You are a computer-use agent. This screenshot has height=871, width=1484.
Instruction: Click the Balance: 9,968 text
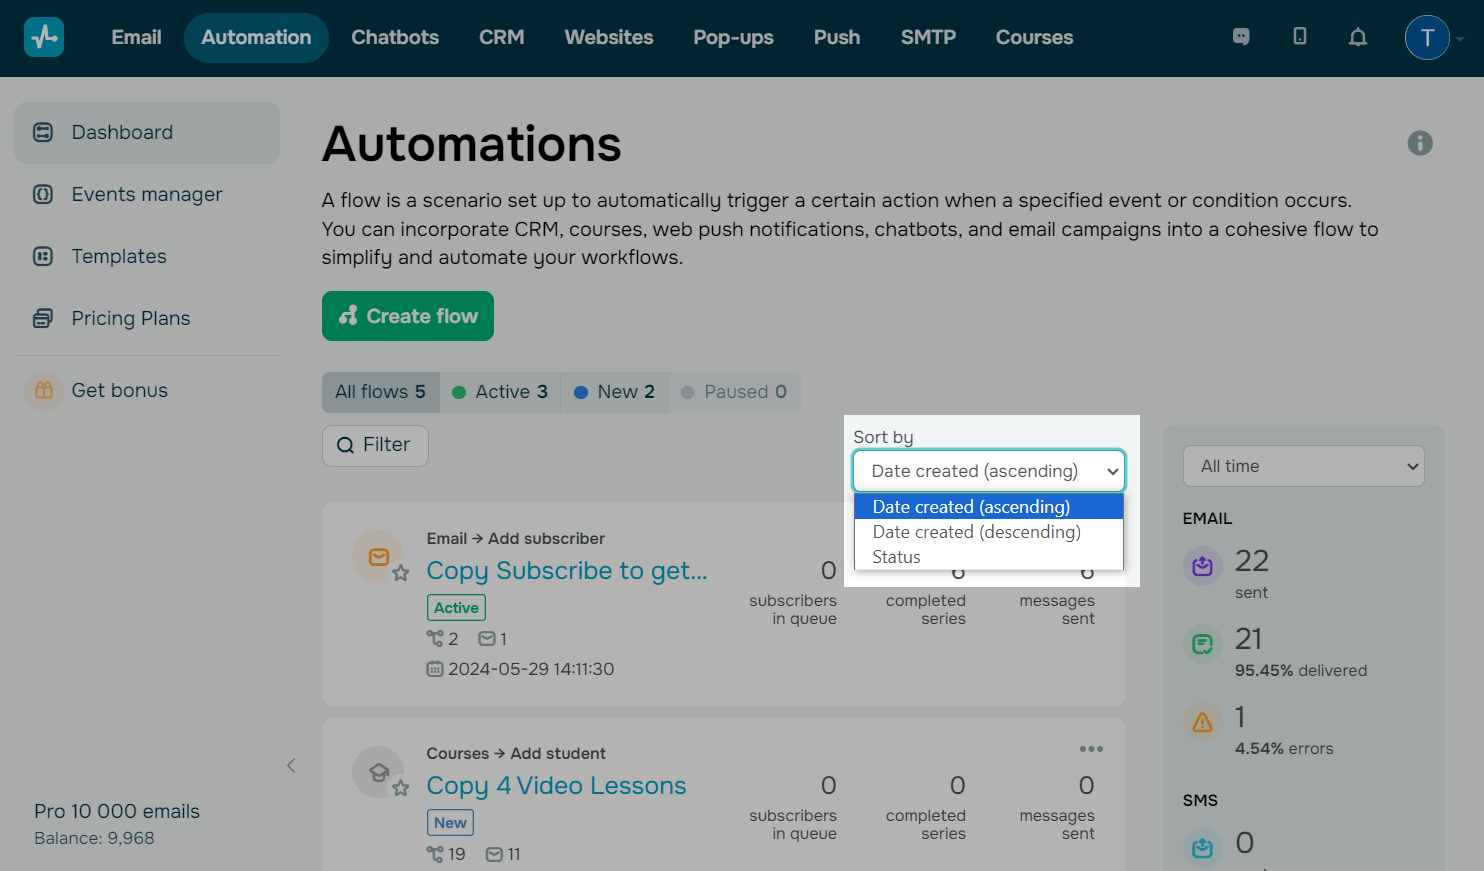point(94,838)
